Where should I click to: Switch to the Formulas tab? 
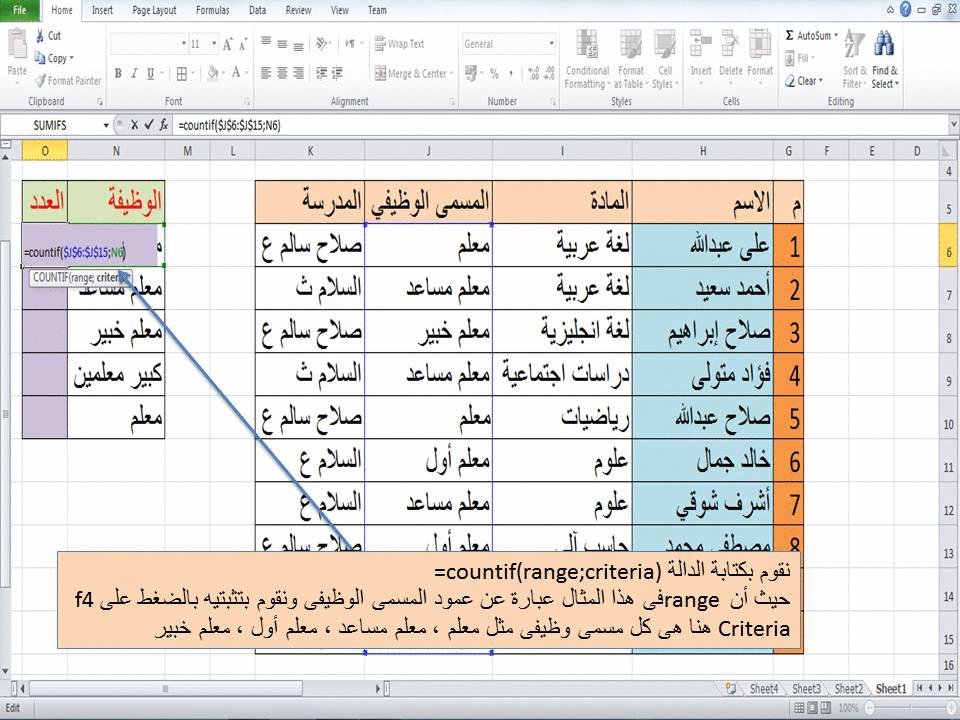click(x=212, y=10)
